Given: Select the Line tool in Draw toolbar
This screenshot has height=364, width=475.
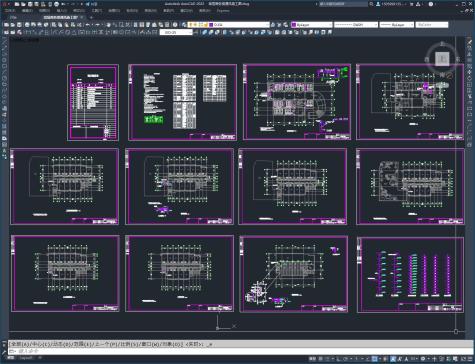Looking at the screenshot, I should 5,43.
